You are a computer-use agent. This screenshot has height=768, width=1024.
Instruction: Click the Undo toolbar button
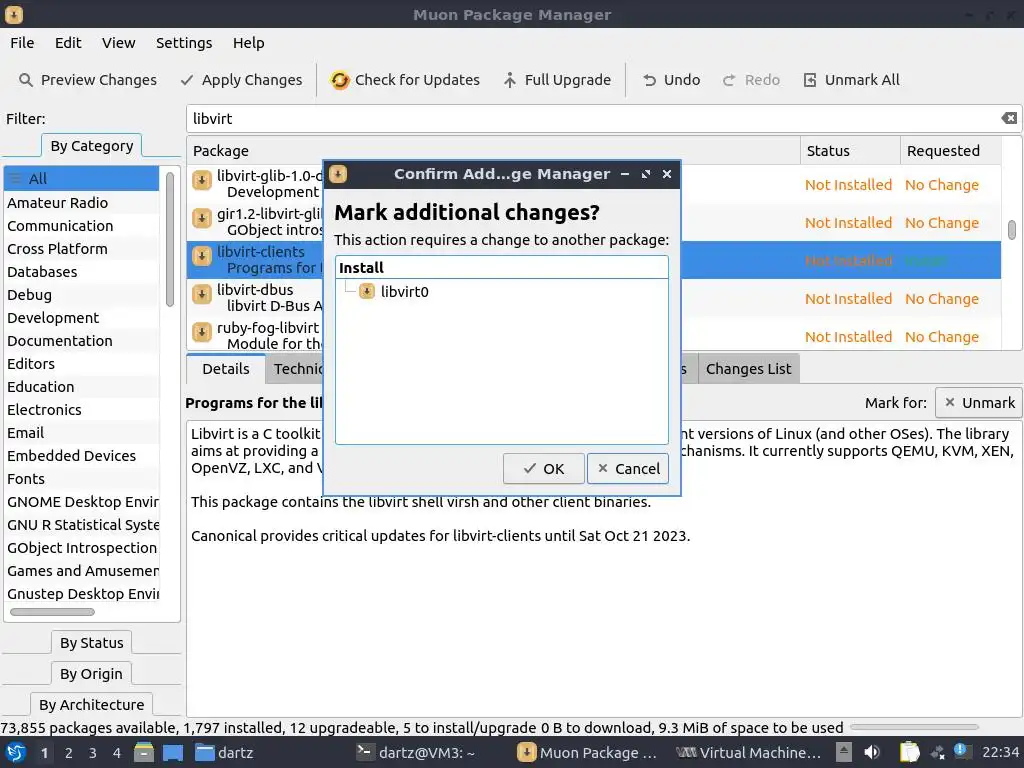671,80
